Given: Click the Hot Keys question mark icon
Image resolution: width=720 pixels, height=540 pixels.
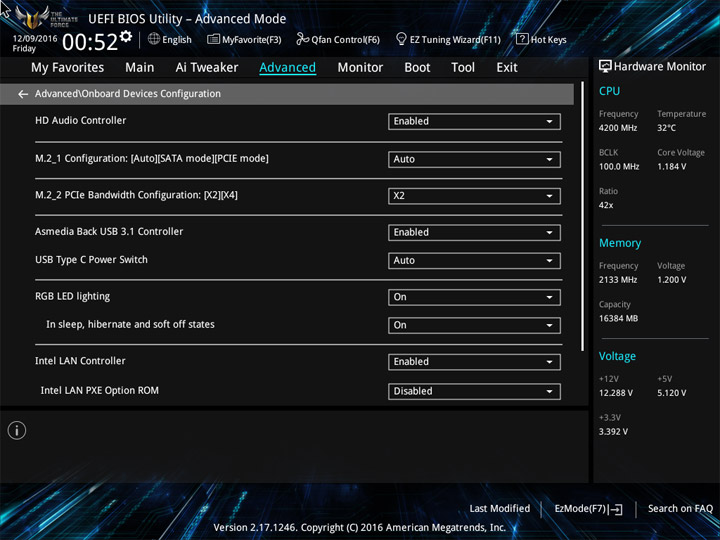Looking at the screenshot, I should click(522, 39).
